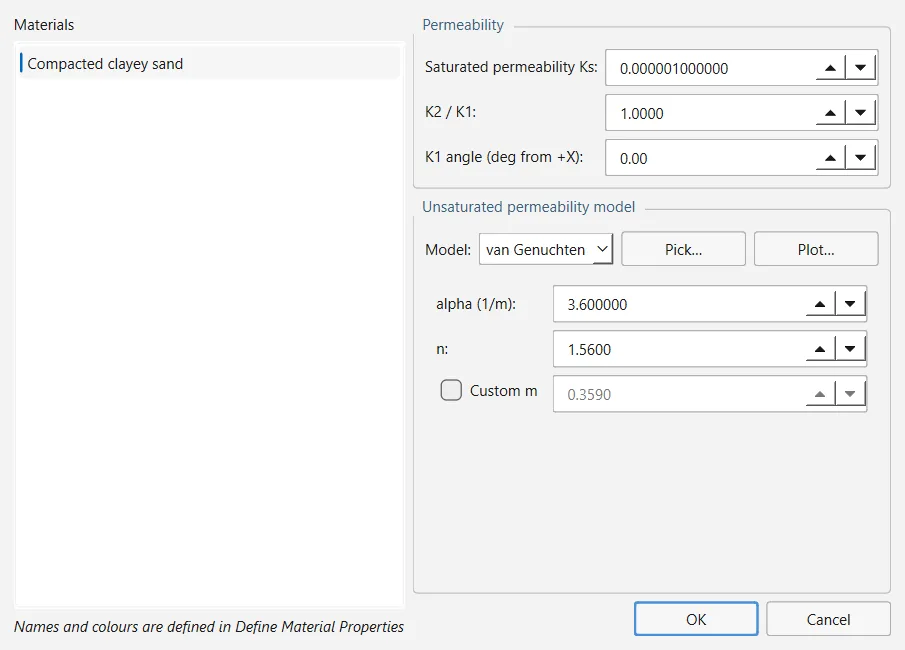Click the note about Define Material Properties
905x650 pixels.
[x=209, y=627]
